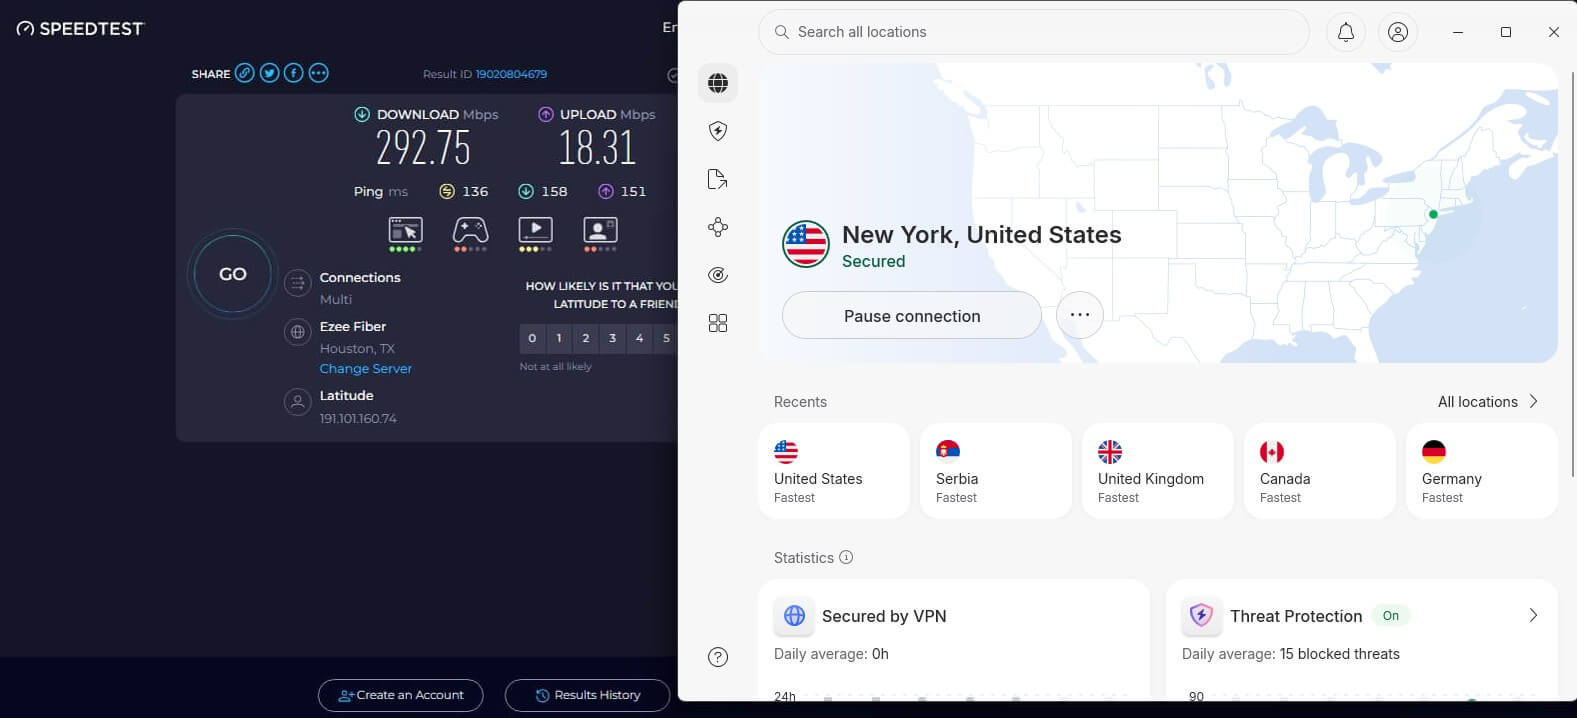Click Create an Account button

[400, 695]
